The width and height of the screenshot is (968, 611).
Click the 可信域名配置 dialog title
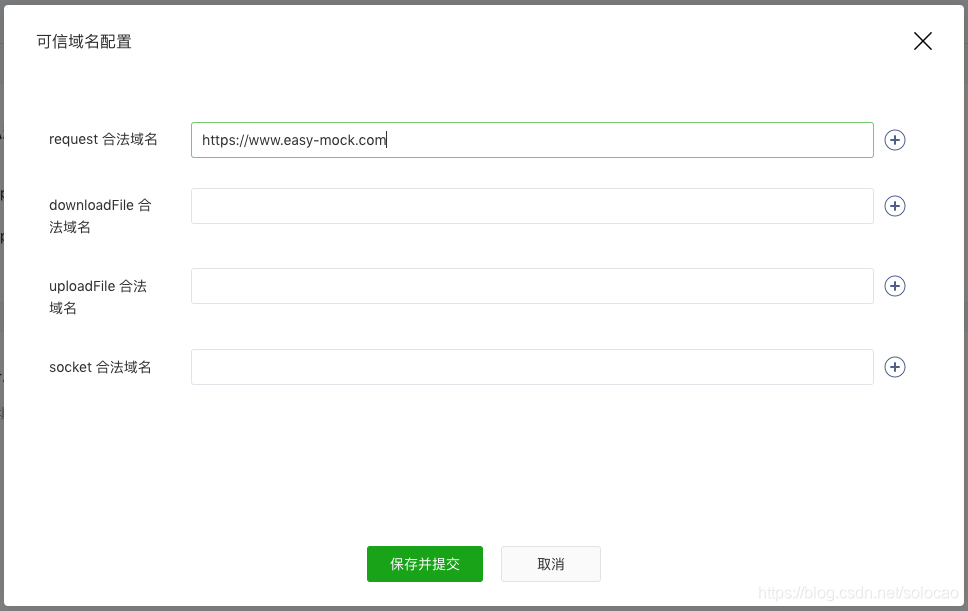84,42
